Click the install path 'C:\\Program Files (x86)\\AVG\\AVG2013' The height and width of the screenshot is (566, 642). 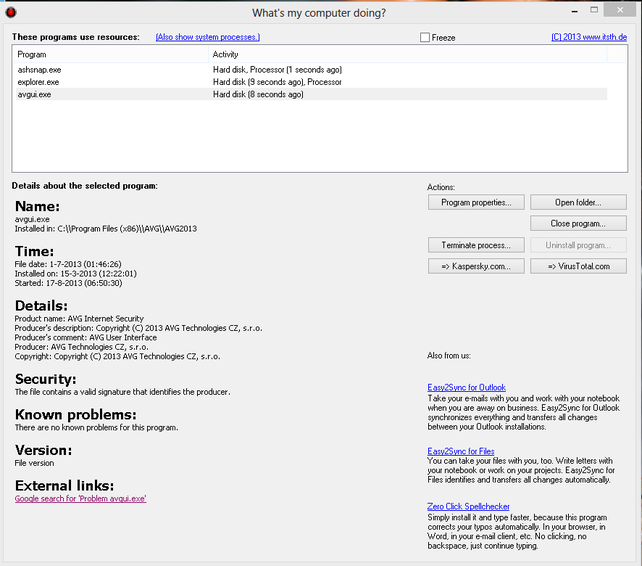point(127,229)
